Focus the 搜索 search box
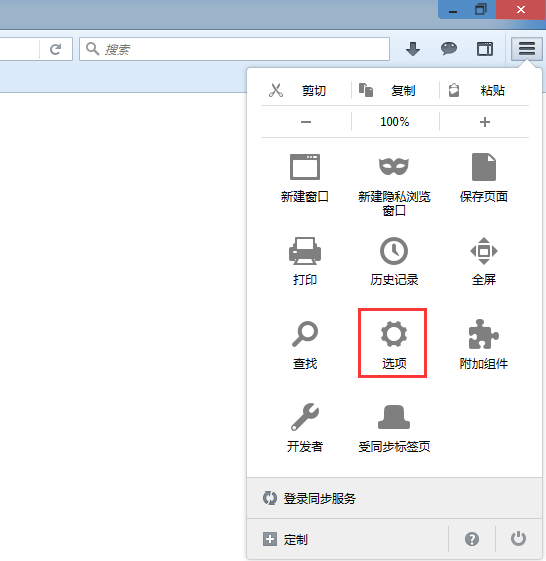 pyautogui.click(x=234, y=49)
